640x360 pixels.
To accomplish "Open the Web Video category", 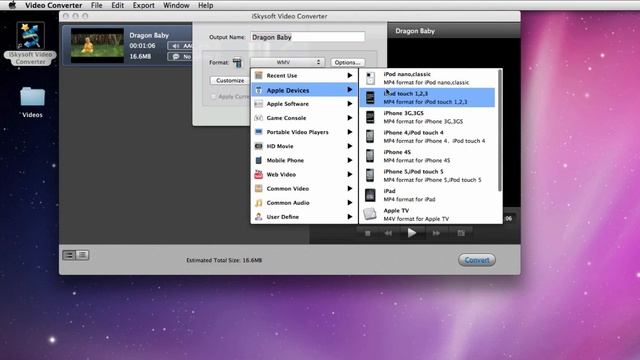I will (304, 174).
